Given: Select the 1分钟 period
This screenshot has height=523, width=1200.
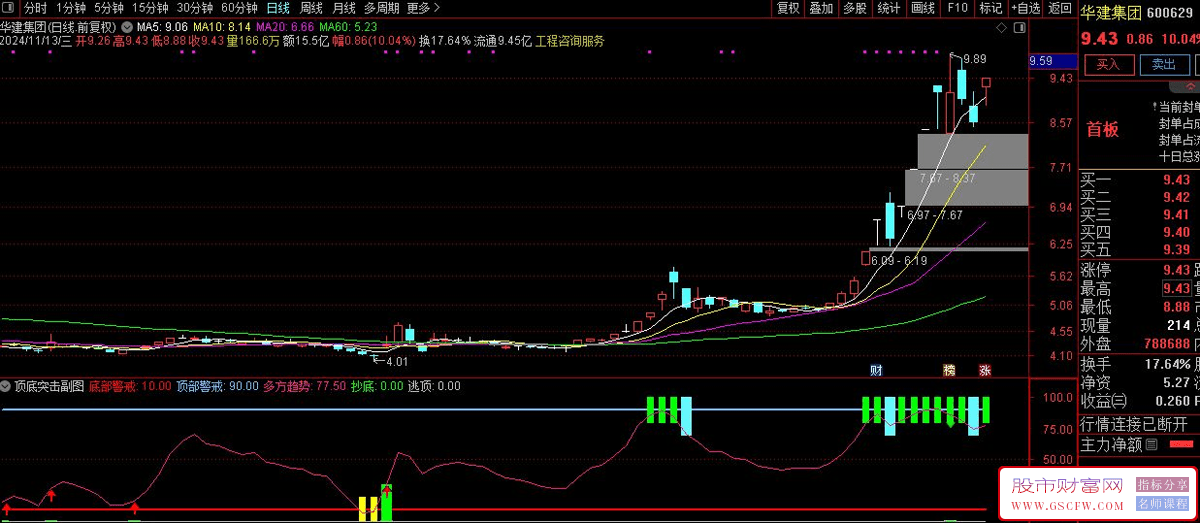Looking at the screenshot, I should coord(71,8).
